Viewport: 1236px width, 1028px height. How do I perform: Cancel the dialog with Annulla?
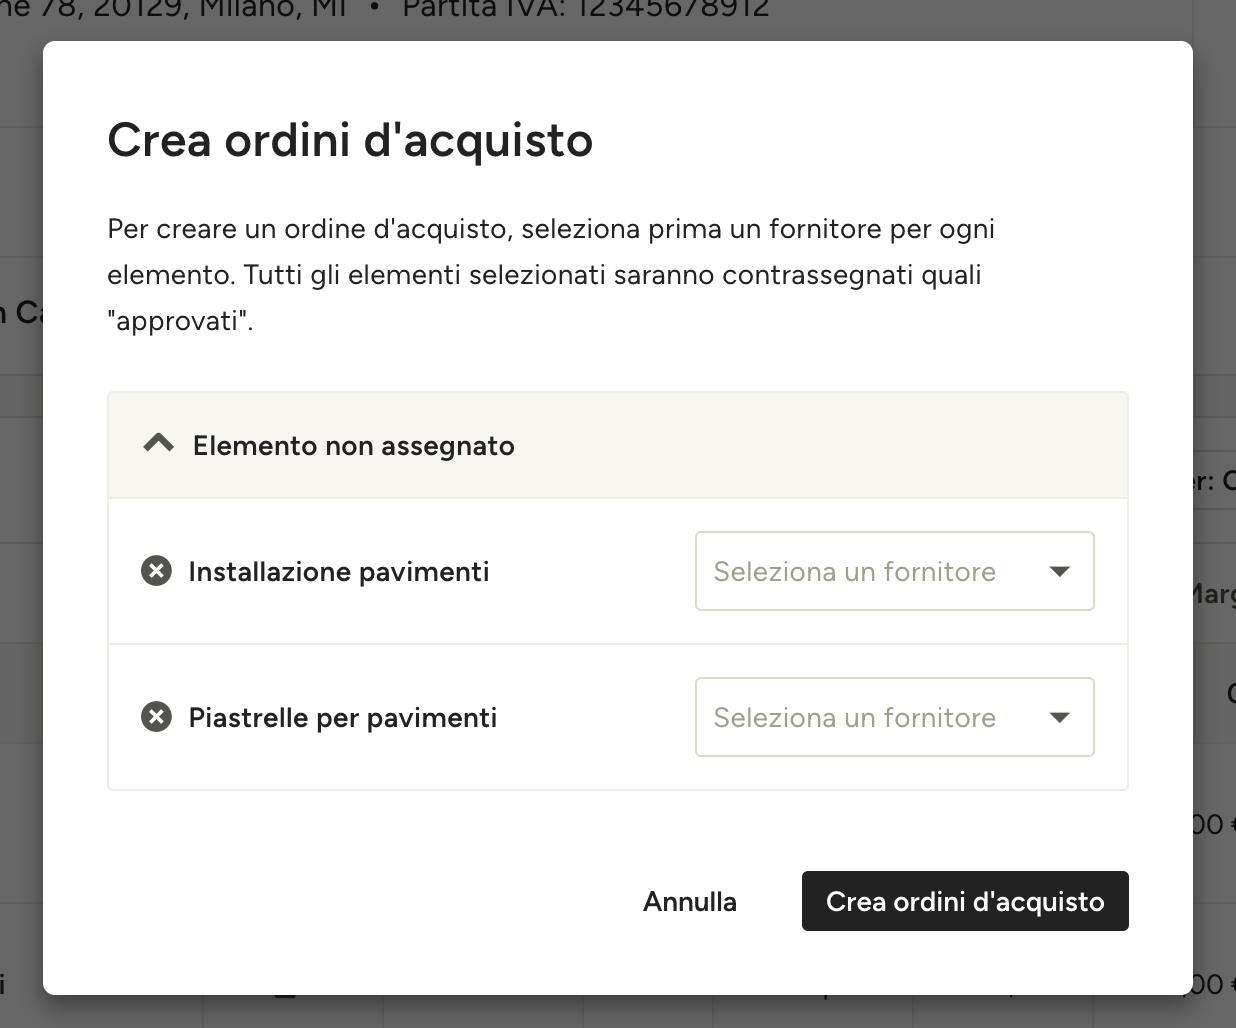click(x=690, y=901)
